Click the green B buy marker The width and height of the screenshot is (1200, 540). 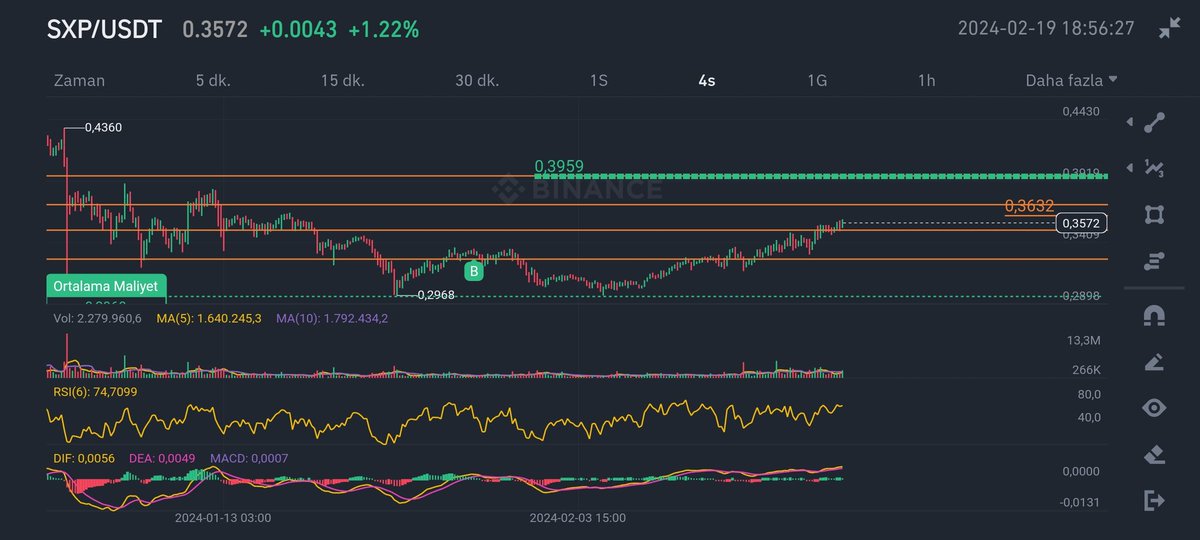474,270
